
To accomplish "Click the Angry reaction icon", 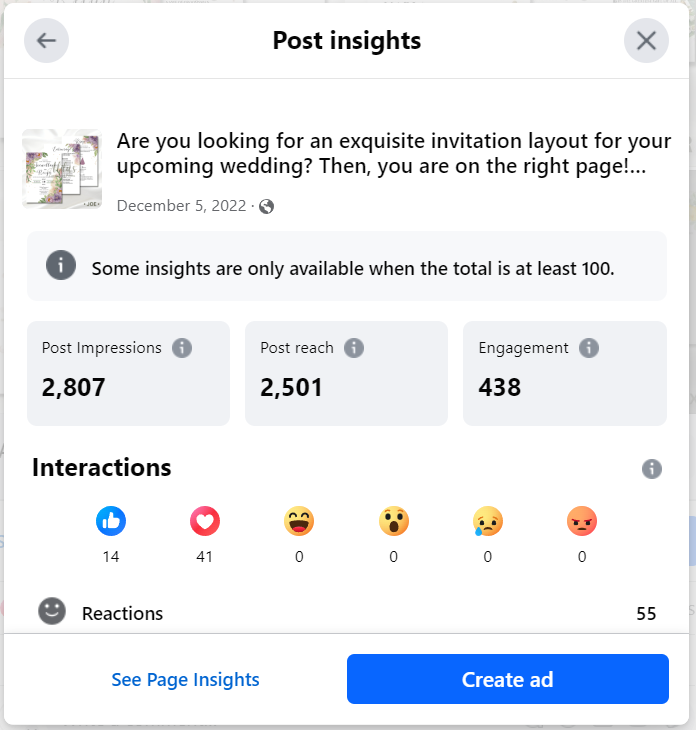I will click(x=581, y=521).
